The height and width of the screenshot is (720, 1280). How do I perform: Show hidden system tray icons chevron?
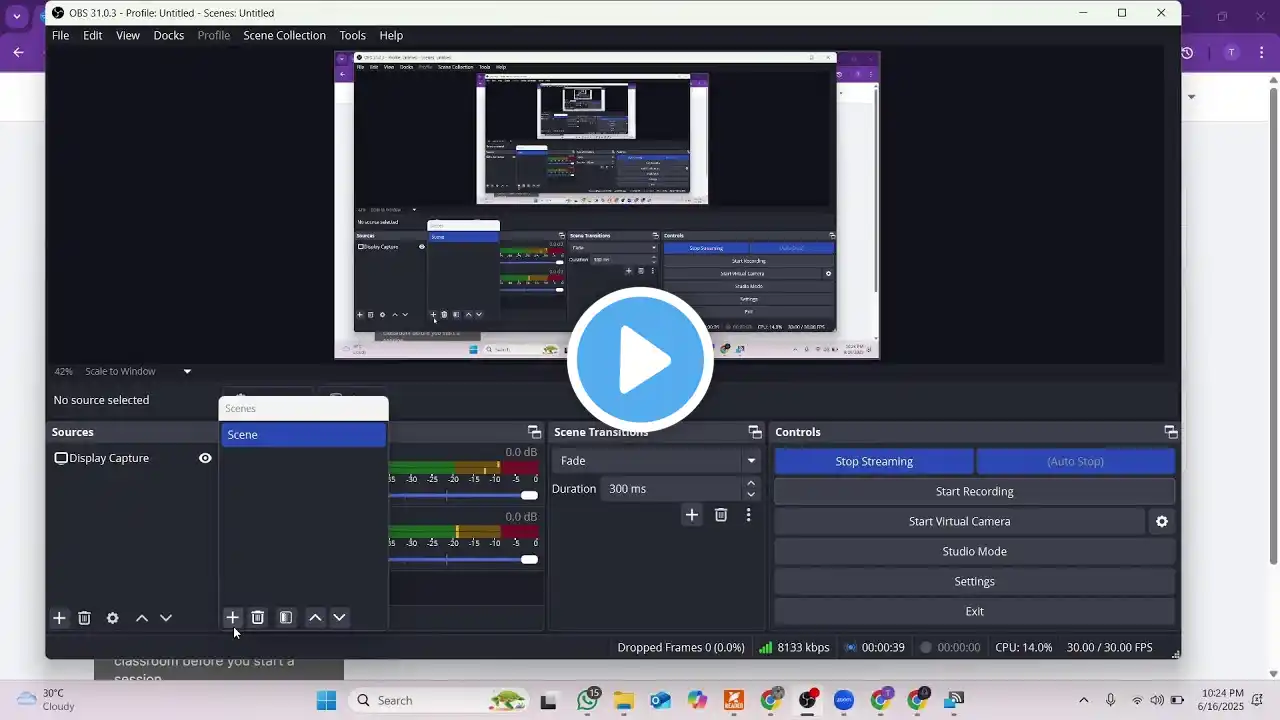[x=1083, y=700]
